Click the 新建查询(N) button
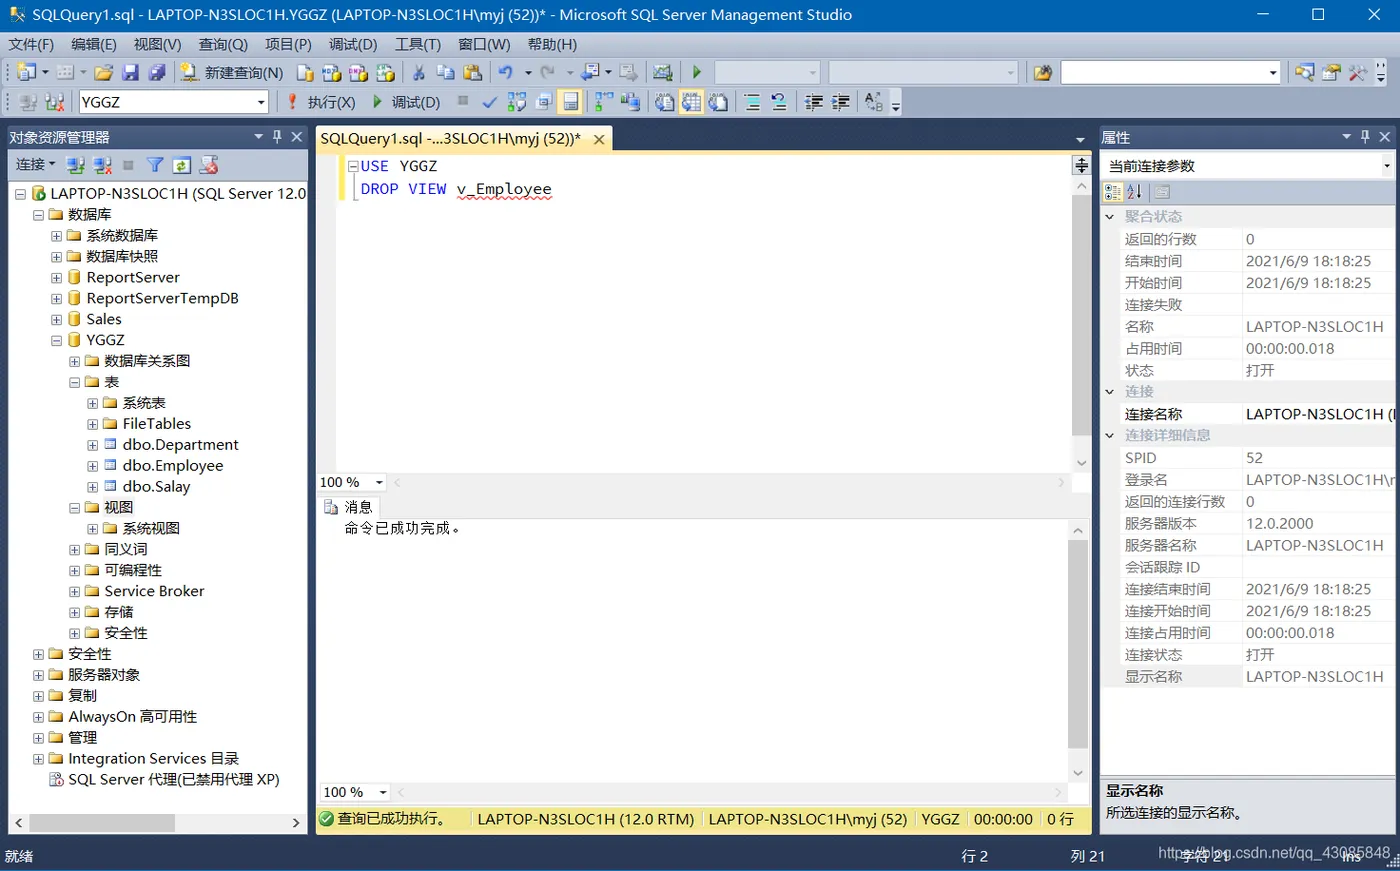Screen dimensions: 1400x871 point(232,73)
